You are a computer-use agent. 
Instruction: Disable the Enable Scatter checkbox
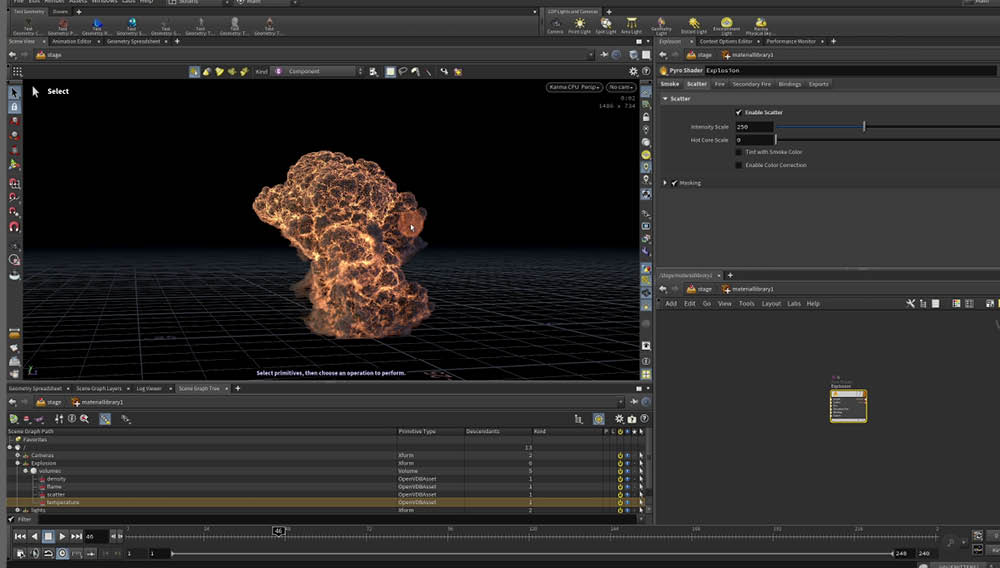(x=739, y=112)
